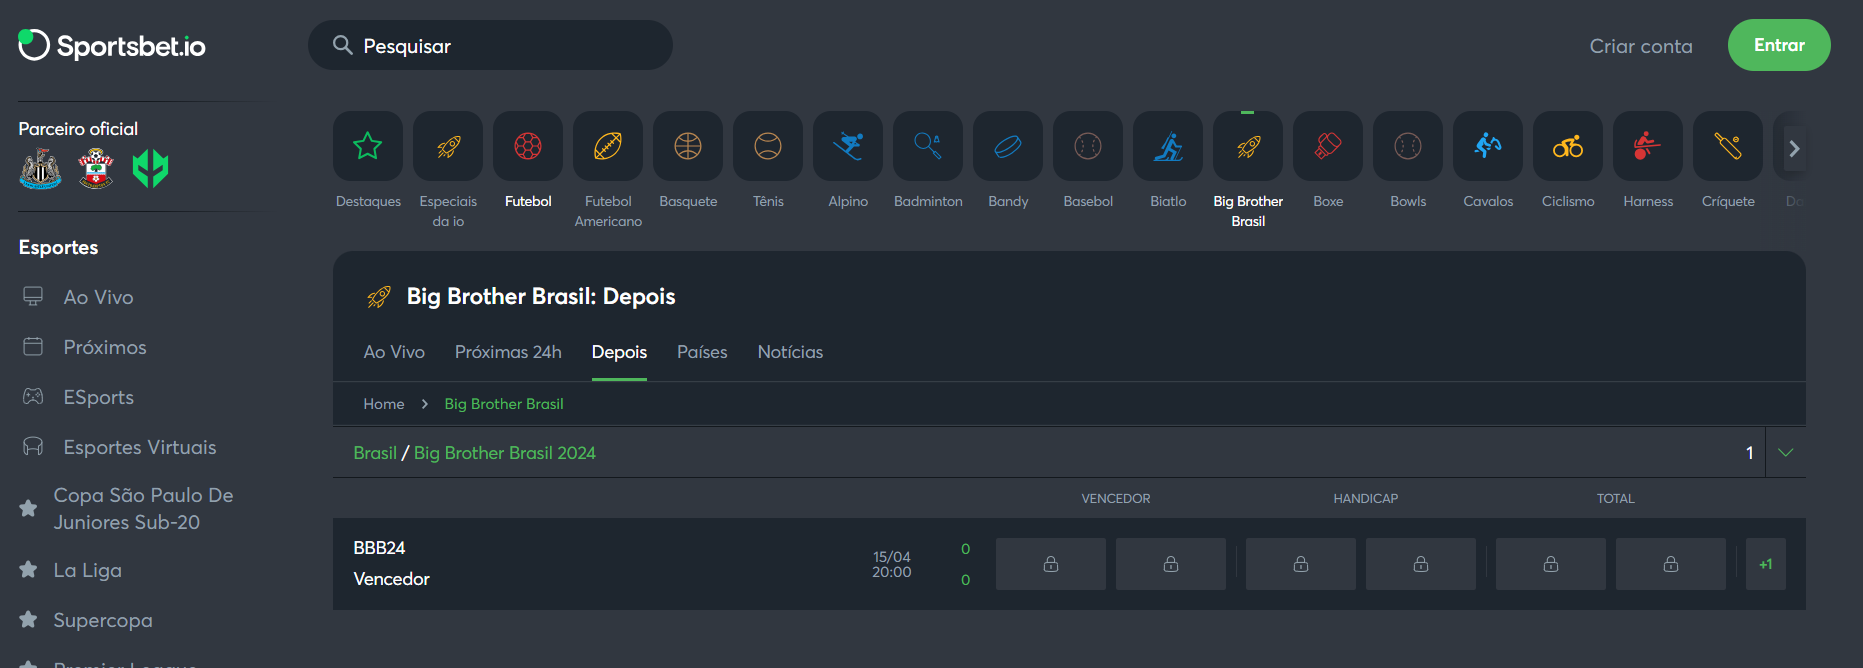The width and height of the screenshot is (1863, 668).
Task: Click first locked Total odds button
Action: (x=1551, y=564)
